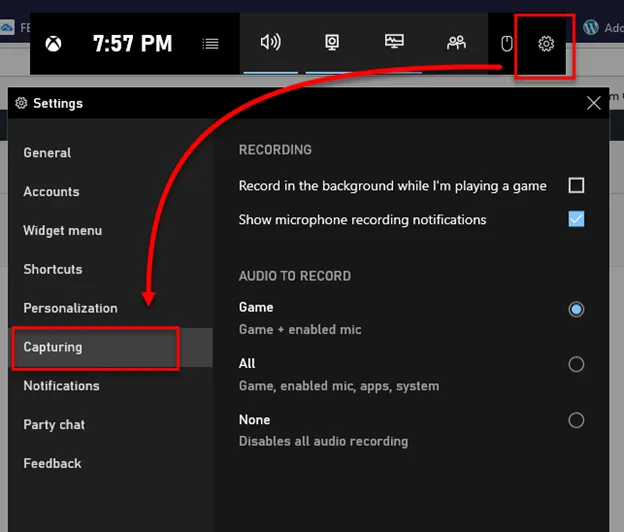Click the 'Game + enabled mic' description

300,329
